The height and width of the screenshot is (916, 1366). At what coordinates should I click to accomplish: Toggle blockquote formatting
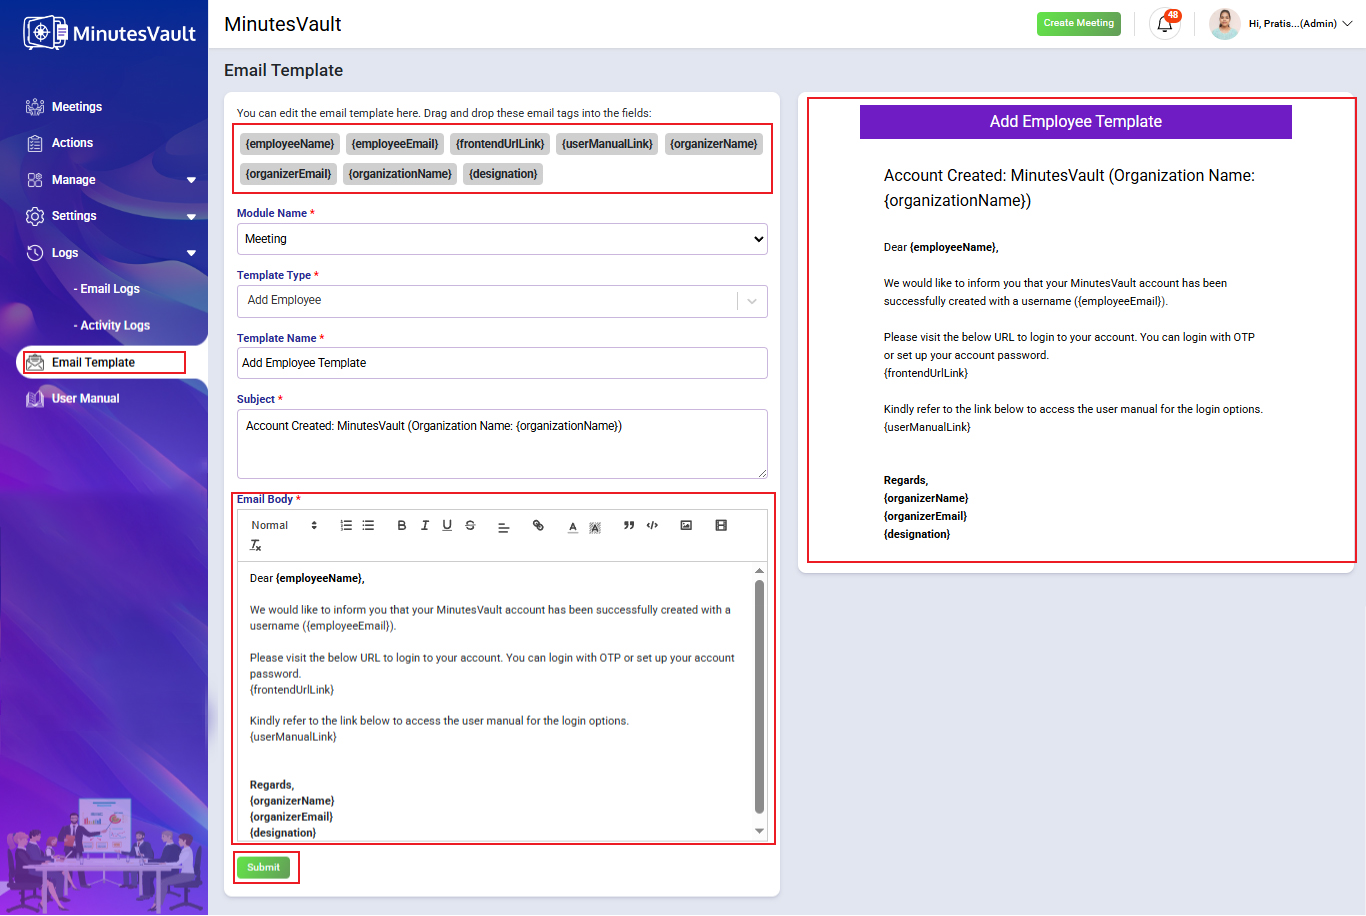click(x=629, y=526)
